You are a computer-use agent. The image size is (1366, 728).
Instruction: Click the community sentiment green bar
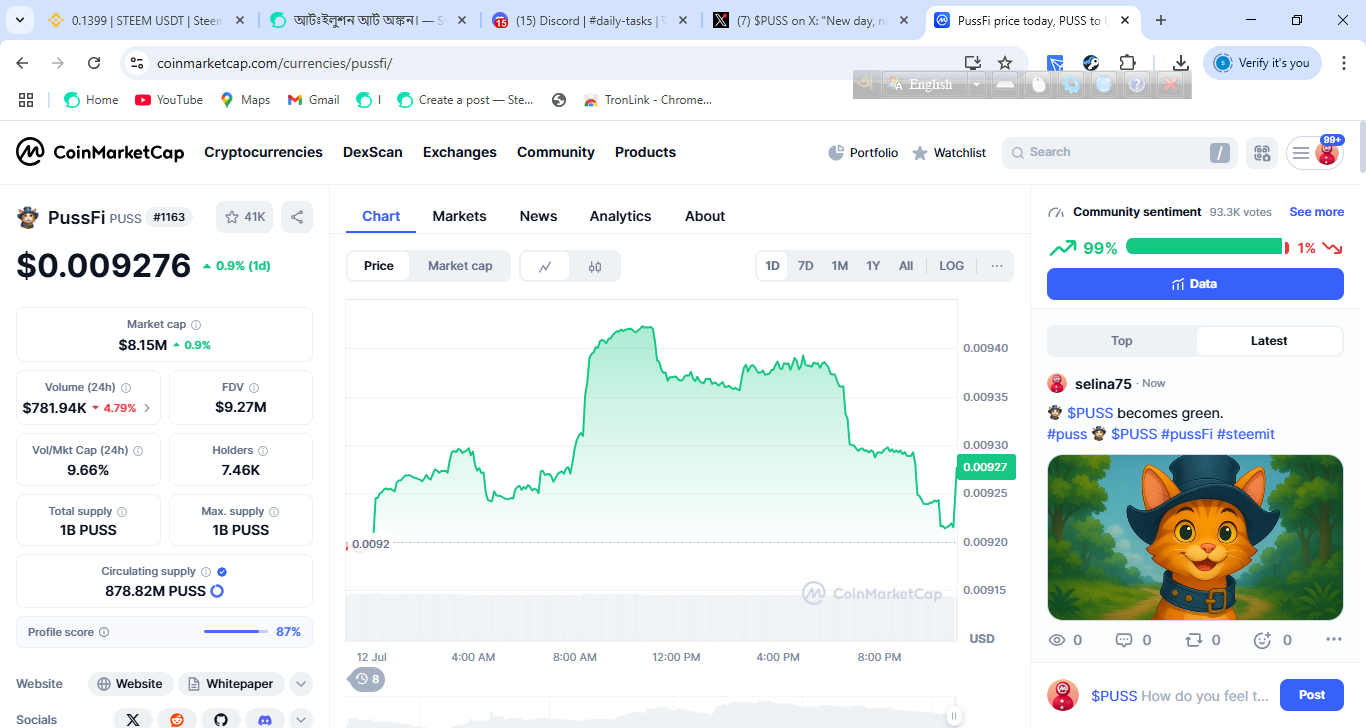pyautogui.click(x=1204, y=246)
